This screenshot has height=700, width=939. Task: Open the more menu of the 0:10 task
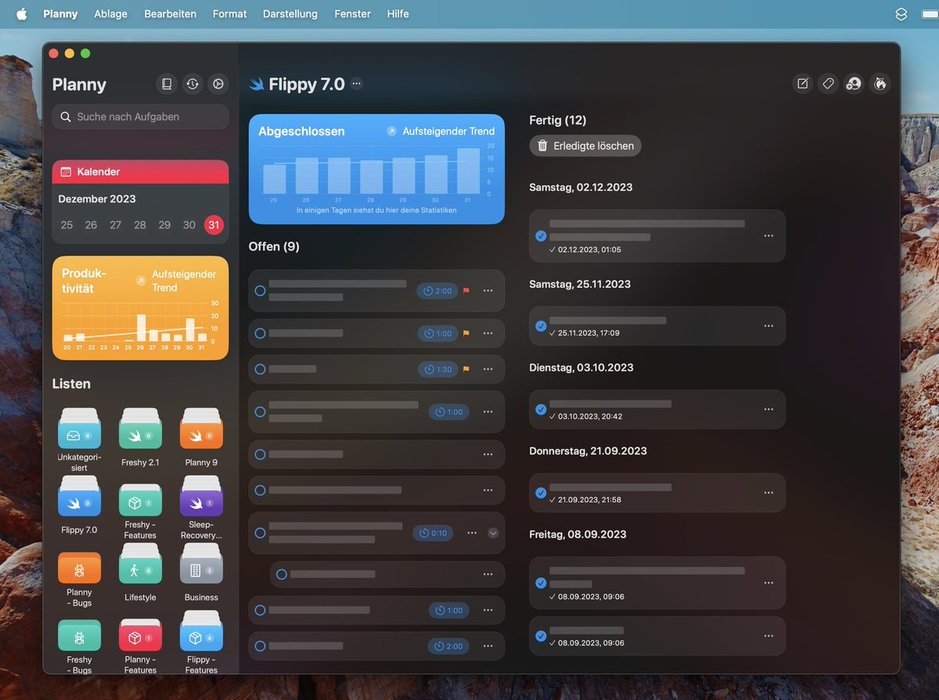[472, 532]
